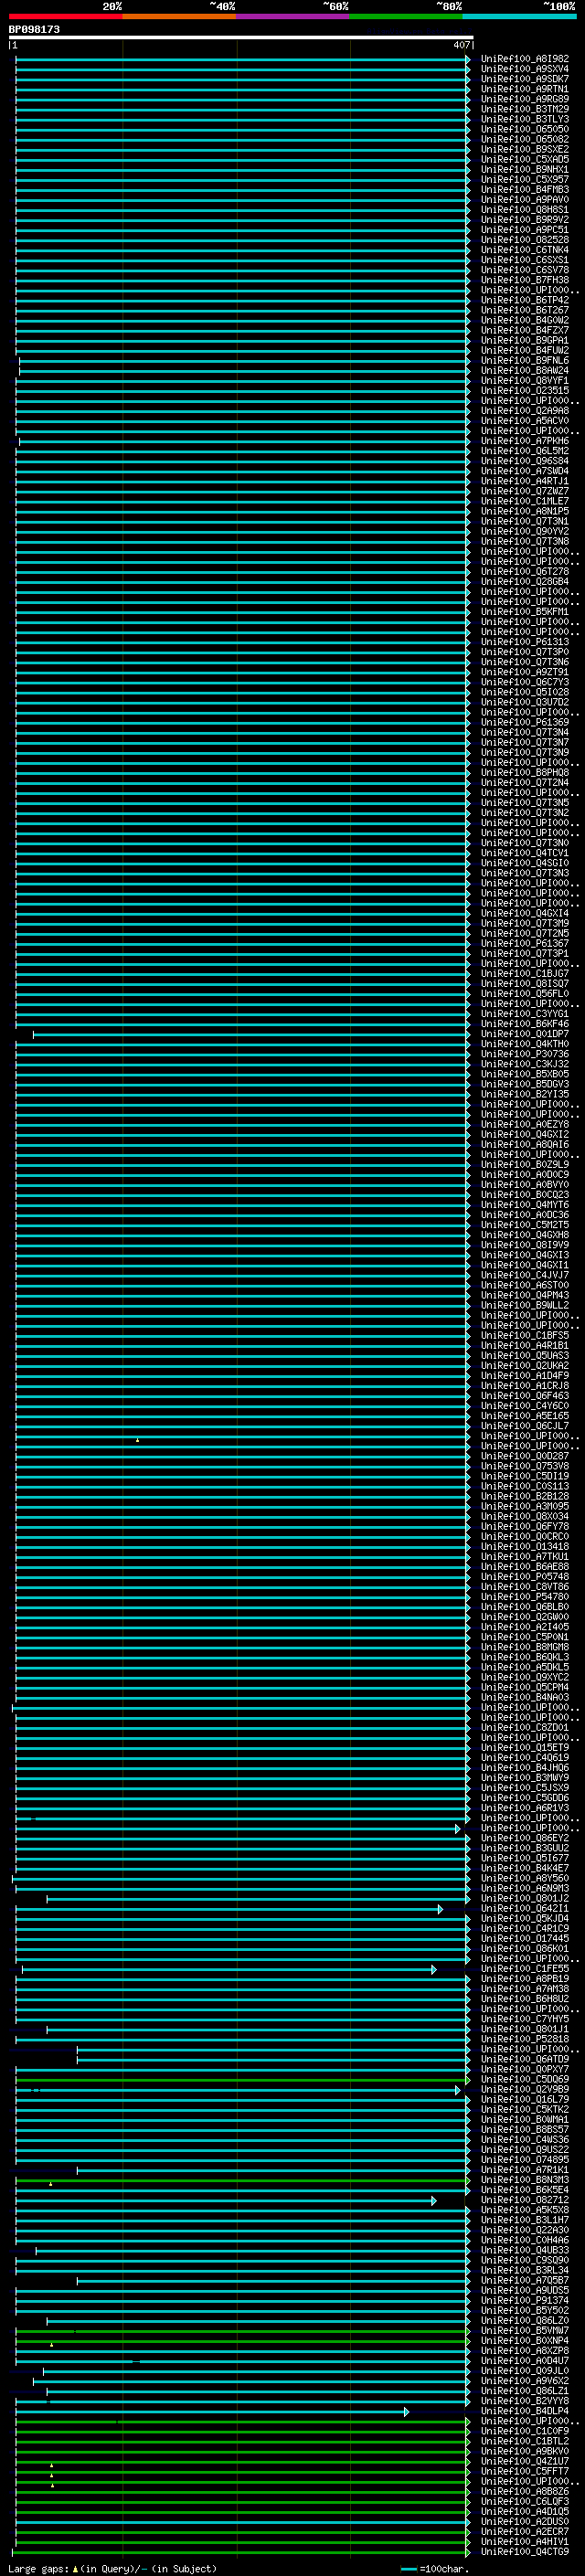Viewport: 585px width, 2576px height.
Task: Select hit UniRef100_B5VMW7
Action: point(524,2330)
